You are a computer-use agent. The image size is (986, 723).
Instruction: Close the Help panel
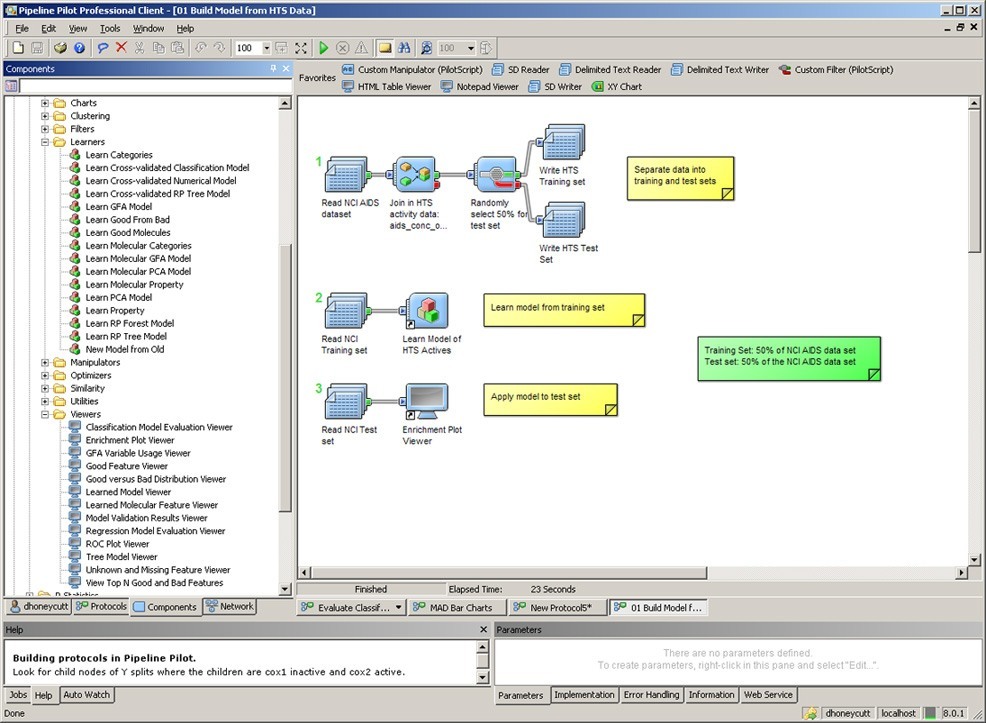[x=484, y=629]
